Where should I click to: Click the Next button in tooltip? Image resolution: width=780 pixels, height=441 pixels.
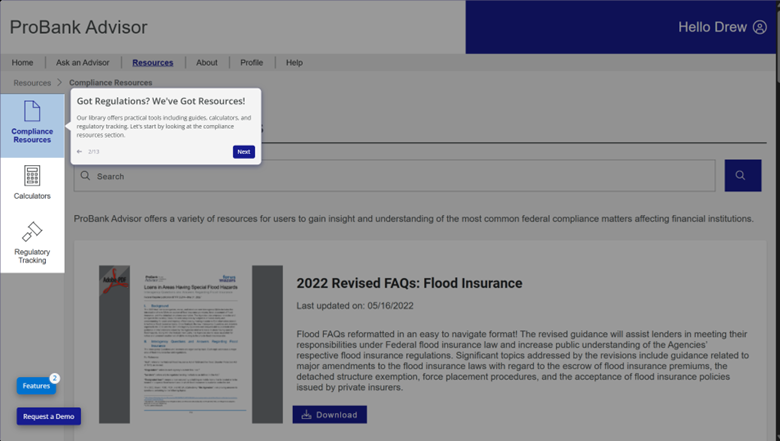(x=244, y=152)
